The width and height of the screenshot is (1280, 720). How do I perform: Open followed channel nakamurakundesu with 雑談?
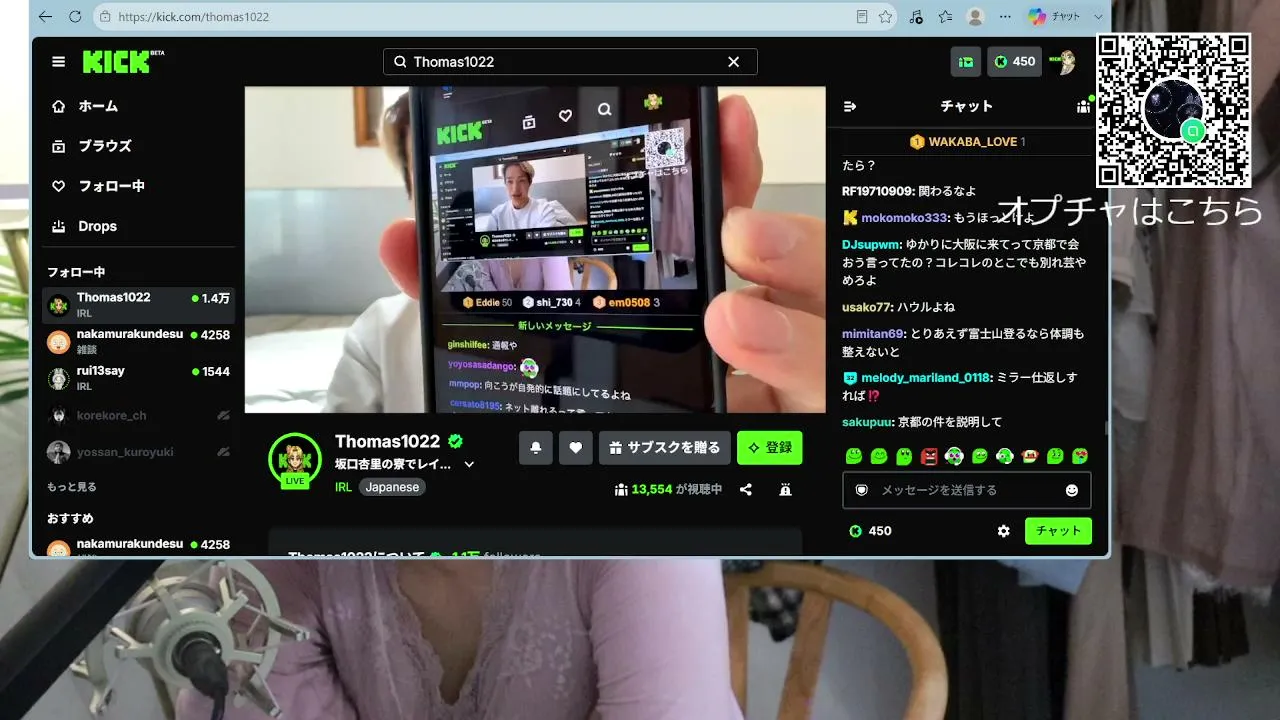coord(139,342)
